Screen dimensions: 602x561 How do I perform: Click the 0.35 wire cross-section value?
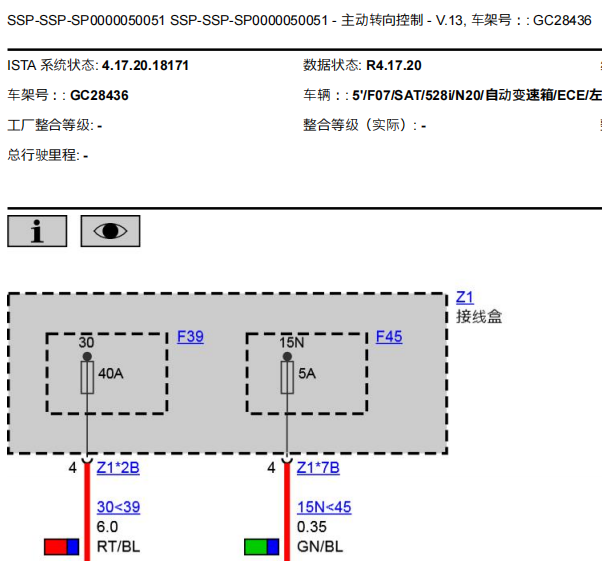pyautogui.click(x=311, y=527)
